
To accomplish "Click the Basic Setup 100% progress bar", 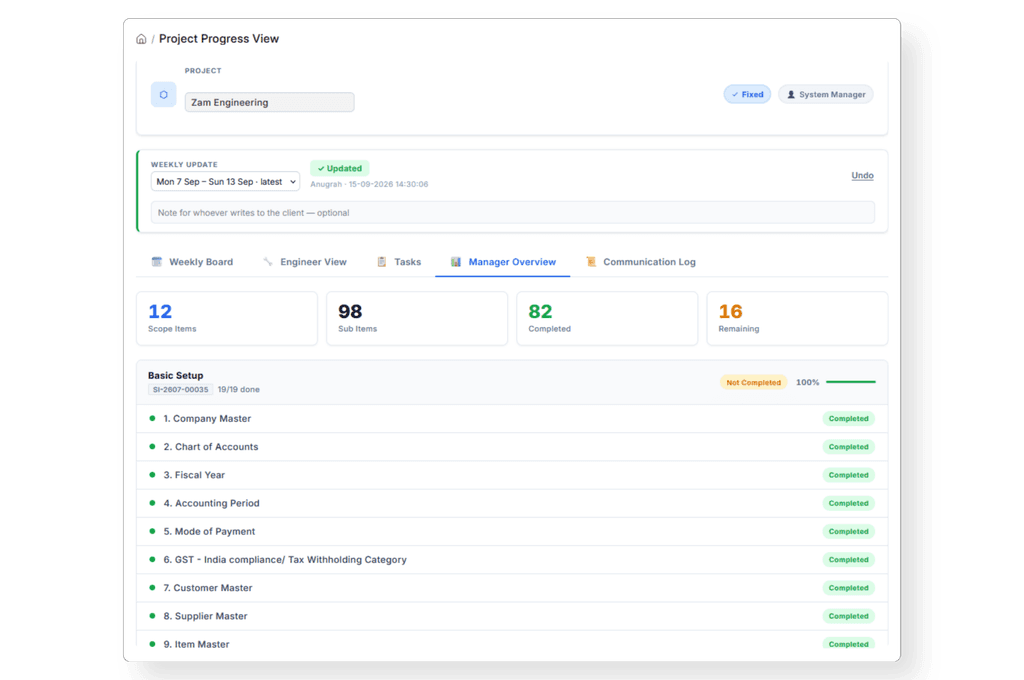I will (850, 382).
